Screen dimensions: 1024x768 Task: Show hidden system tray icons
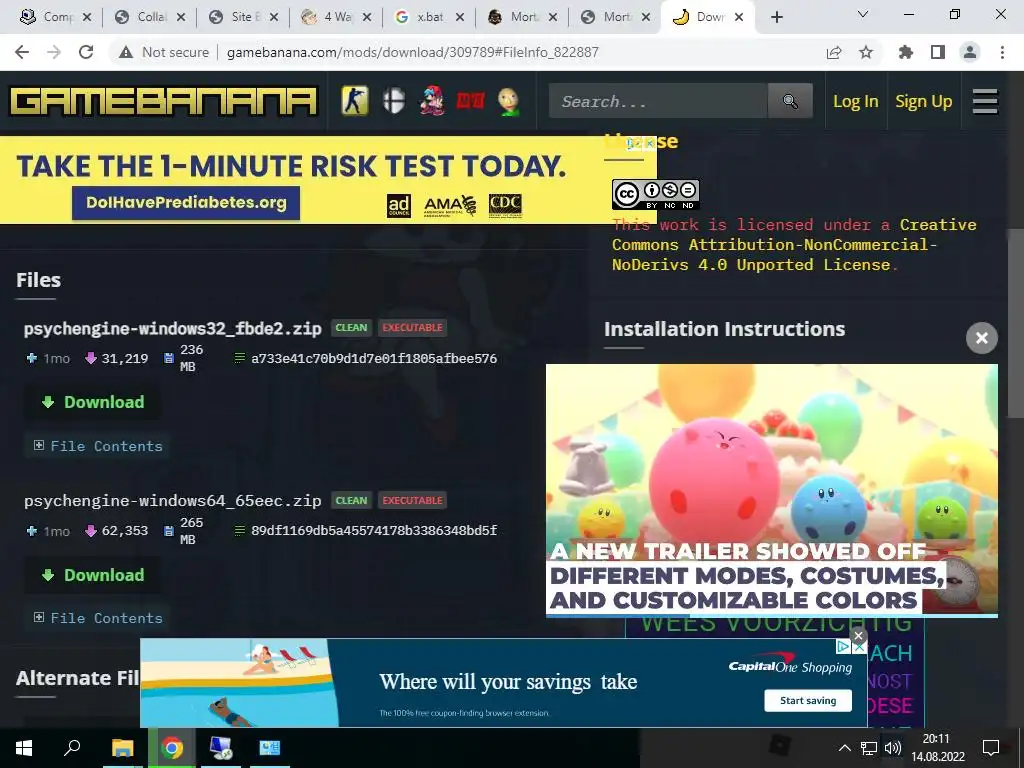tap(844, 748)
